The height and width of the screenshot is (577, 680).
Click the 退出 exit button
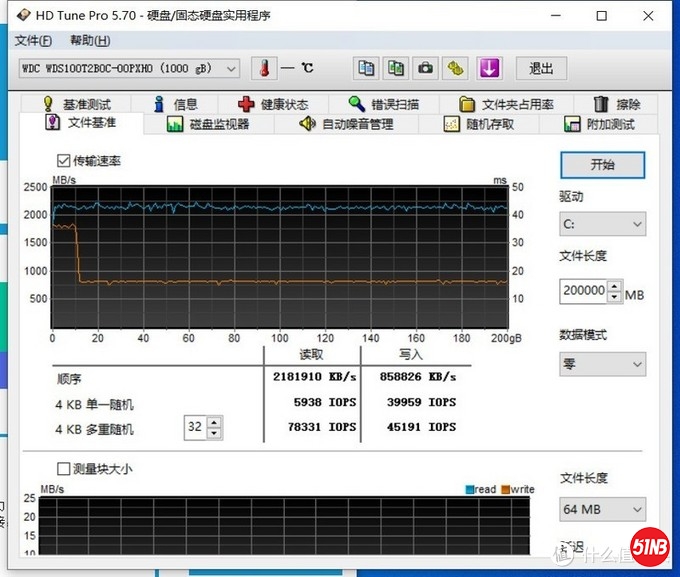point(541,68)
